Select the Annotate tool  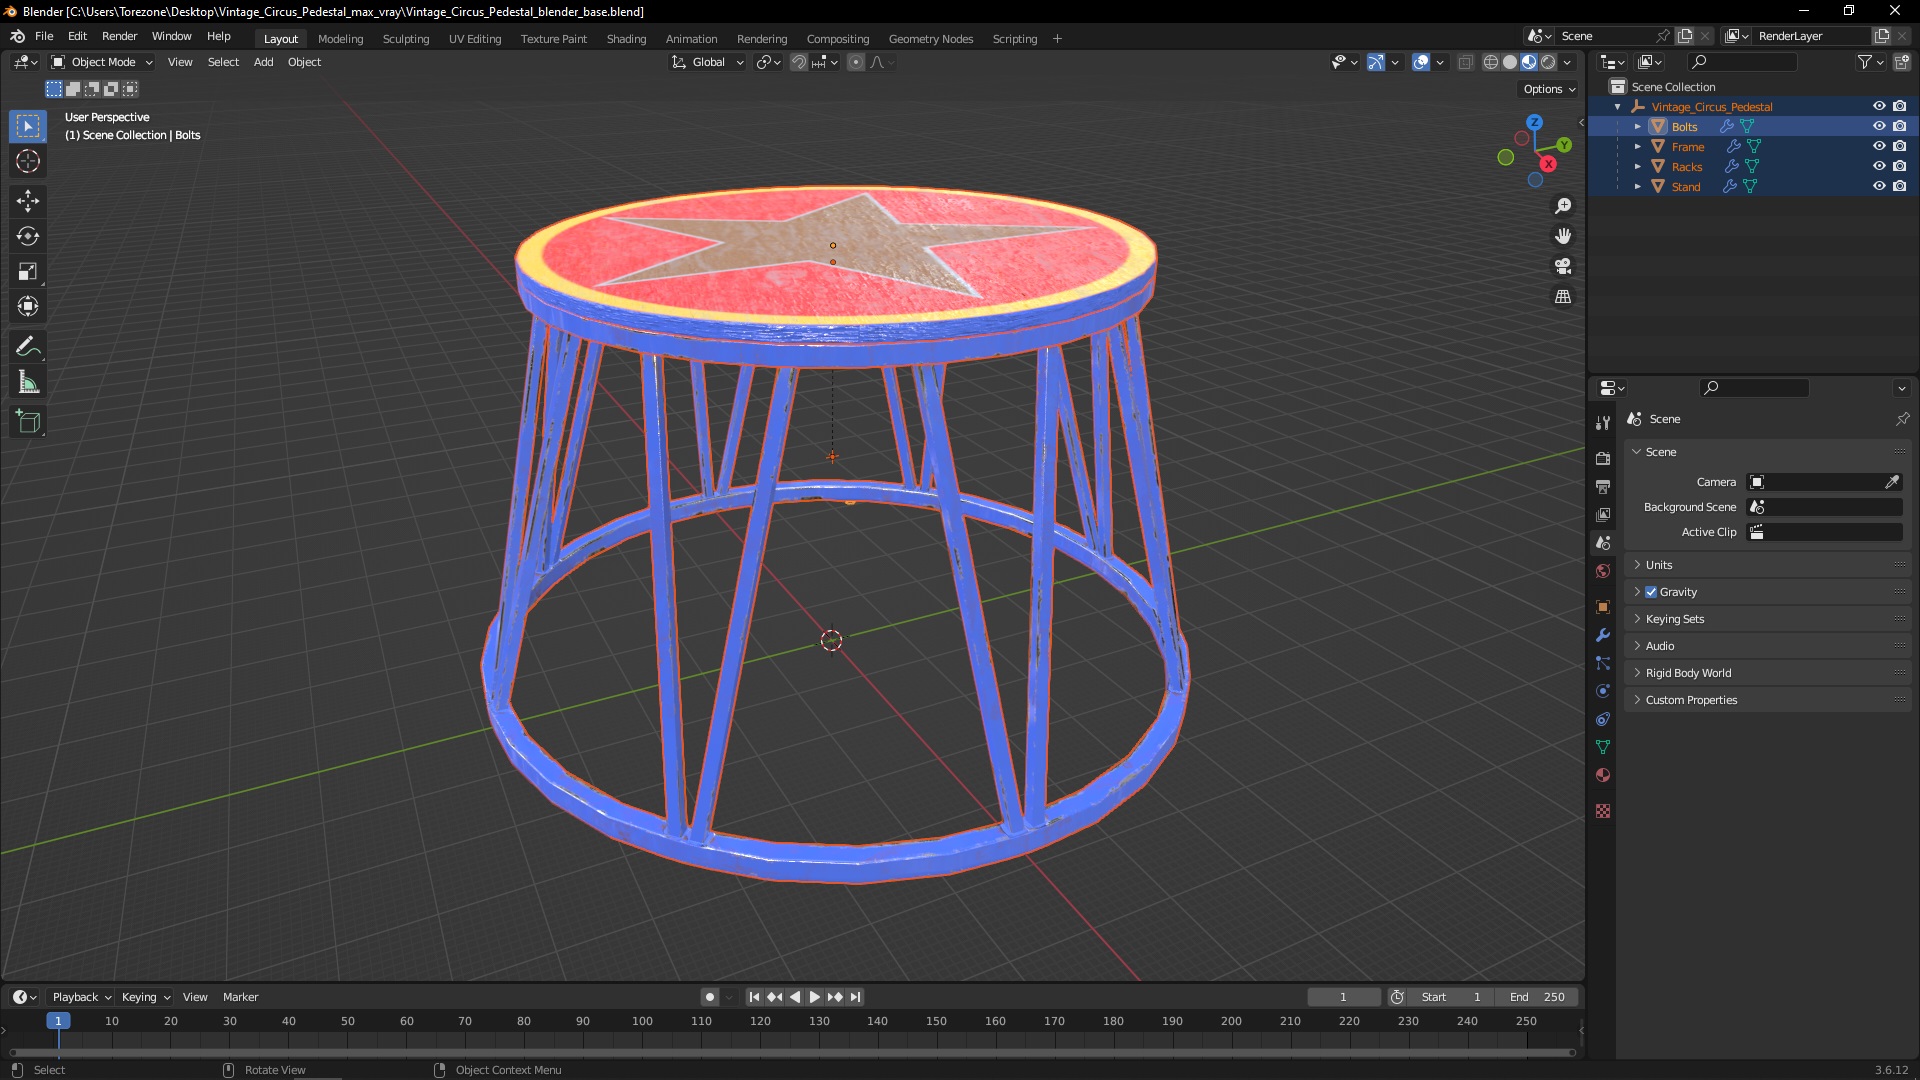click(x=28, y=347)
